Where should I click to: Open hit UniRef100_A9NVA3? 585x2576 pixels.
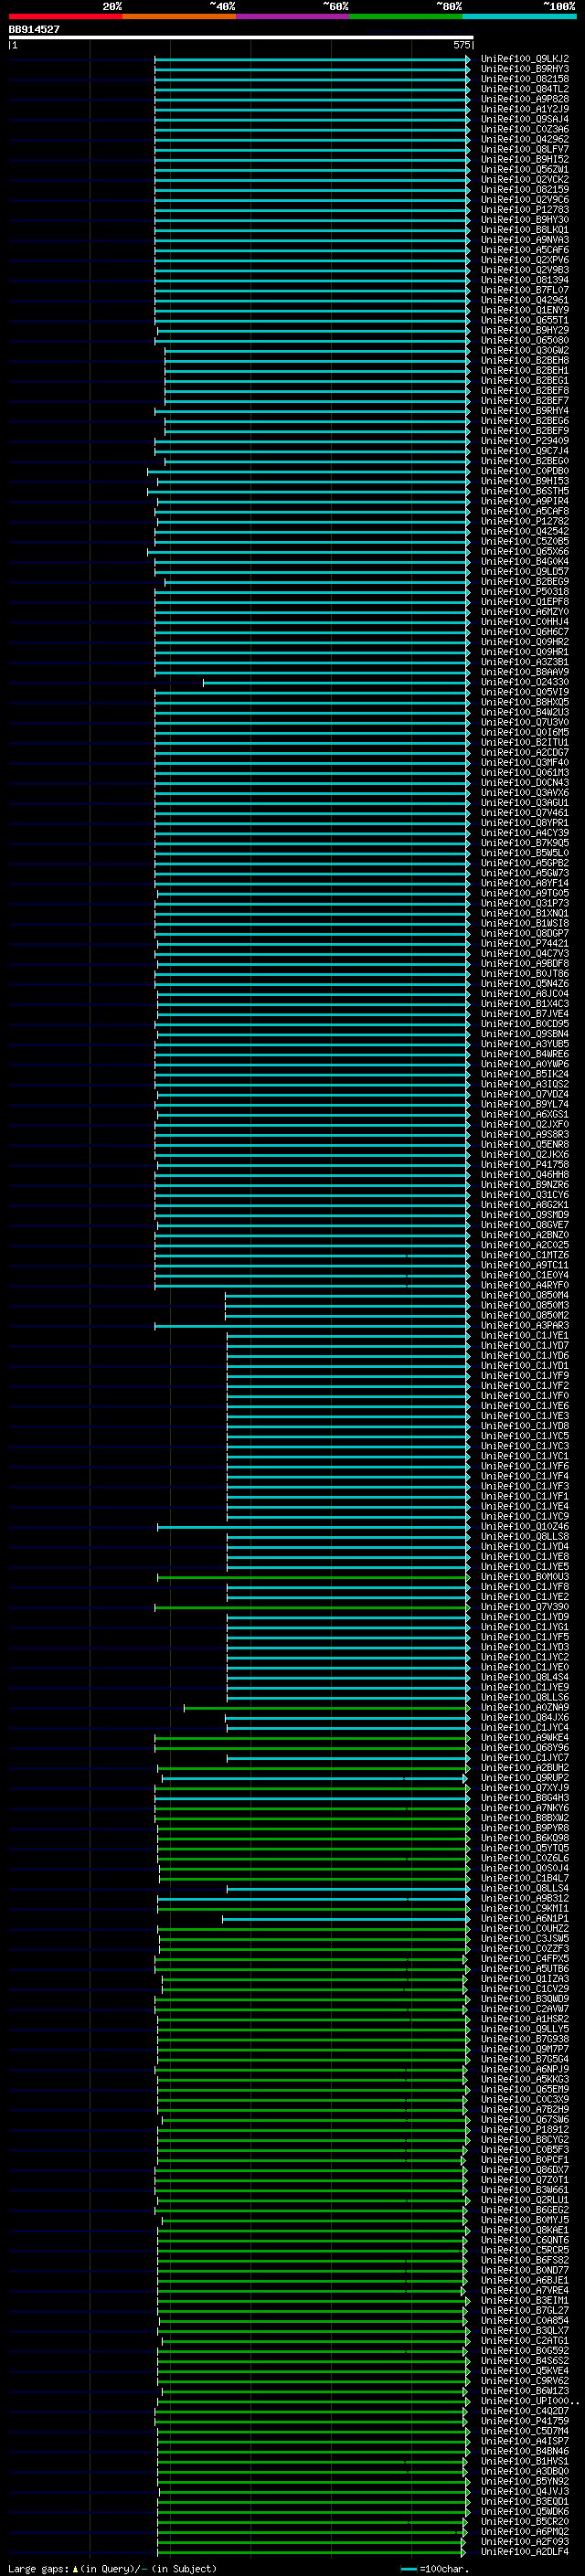pyautogui.click(x=525, y=240)
